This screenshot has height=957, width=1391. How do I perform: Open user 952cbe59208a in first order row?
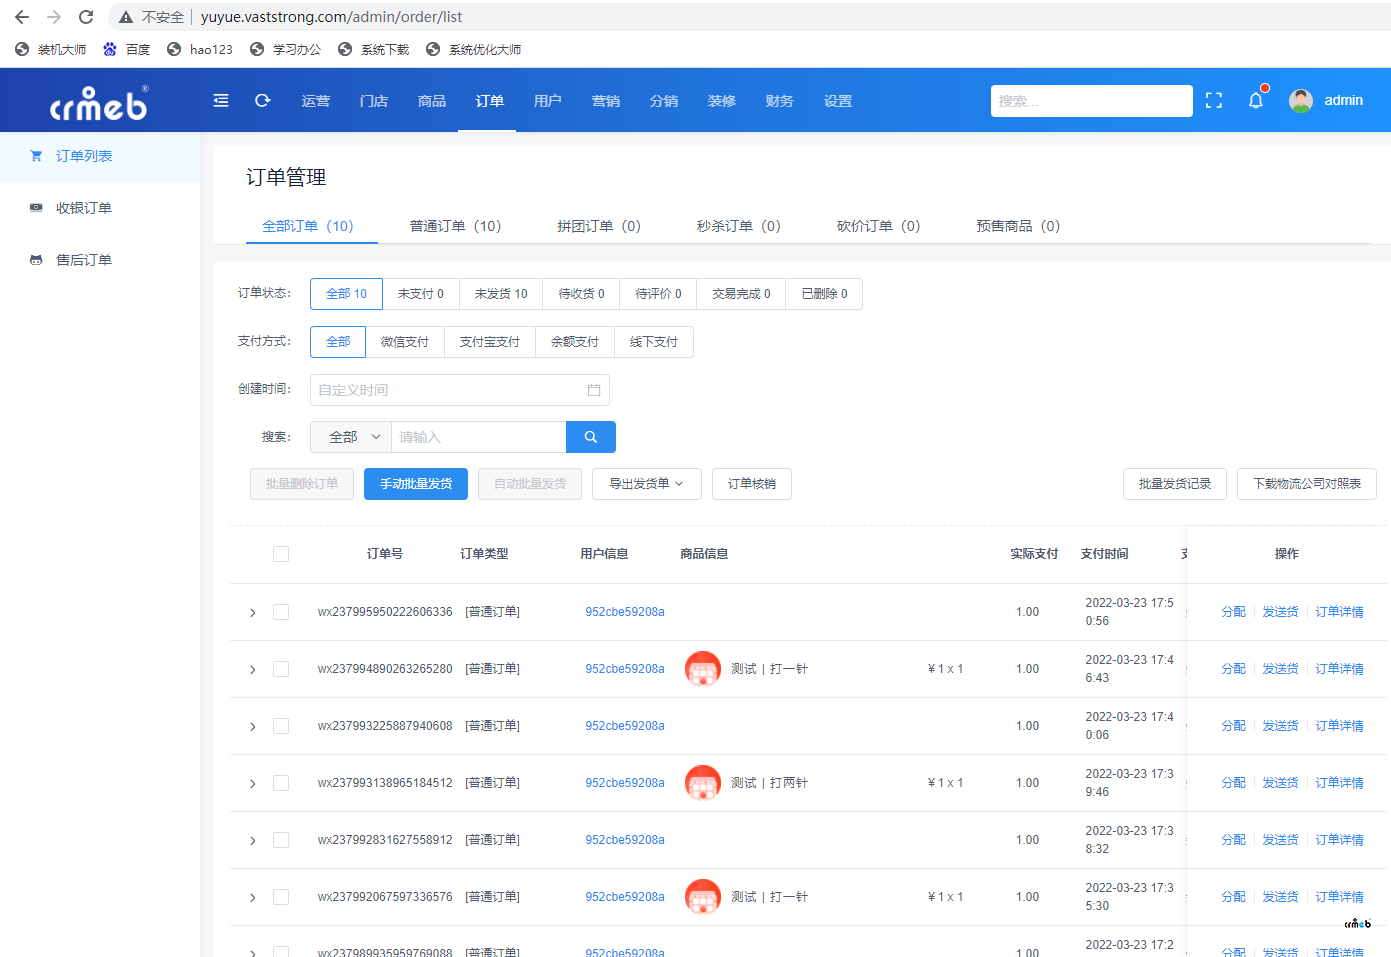coord(625,612)
